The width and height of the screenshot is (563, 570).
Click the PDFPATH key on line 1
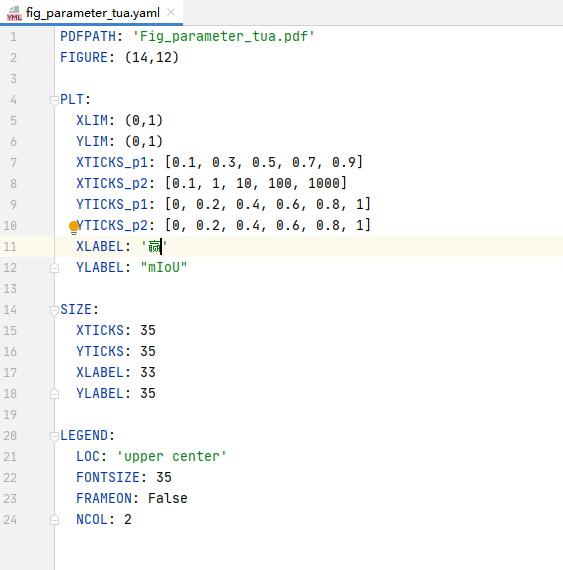coord(88,36)
